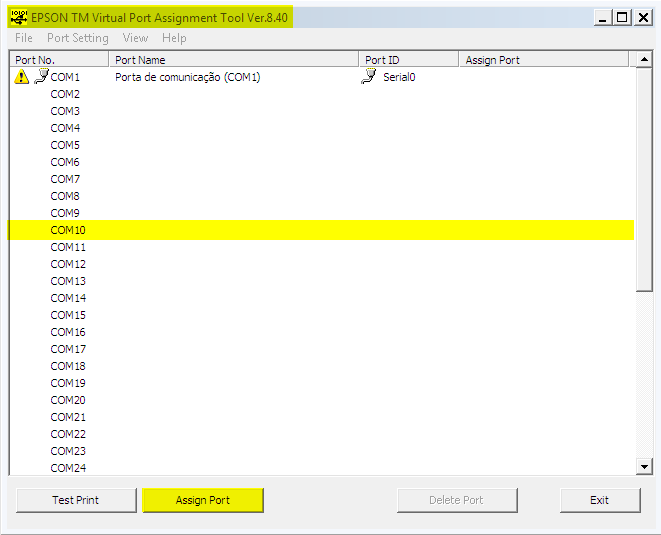The width and height of the screenshot is (661, 535).
Task: Select the COM4 row
Action: (x=322, y=128)
